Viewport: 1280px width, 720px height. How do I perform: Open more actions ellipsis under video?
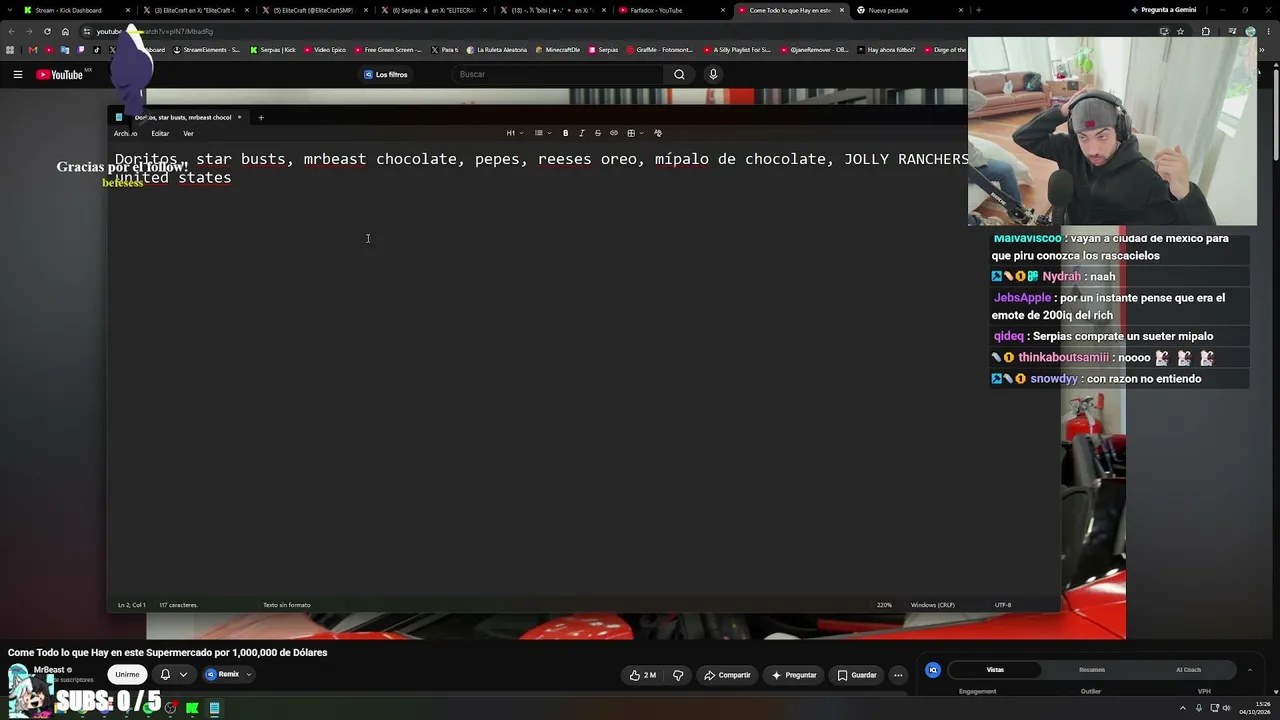(898, 675)
